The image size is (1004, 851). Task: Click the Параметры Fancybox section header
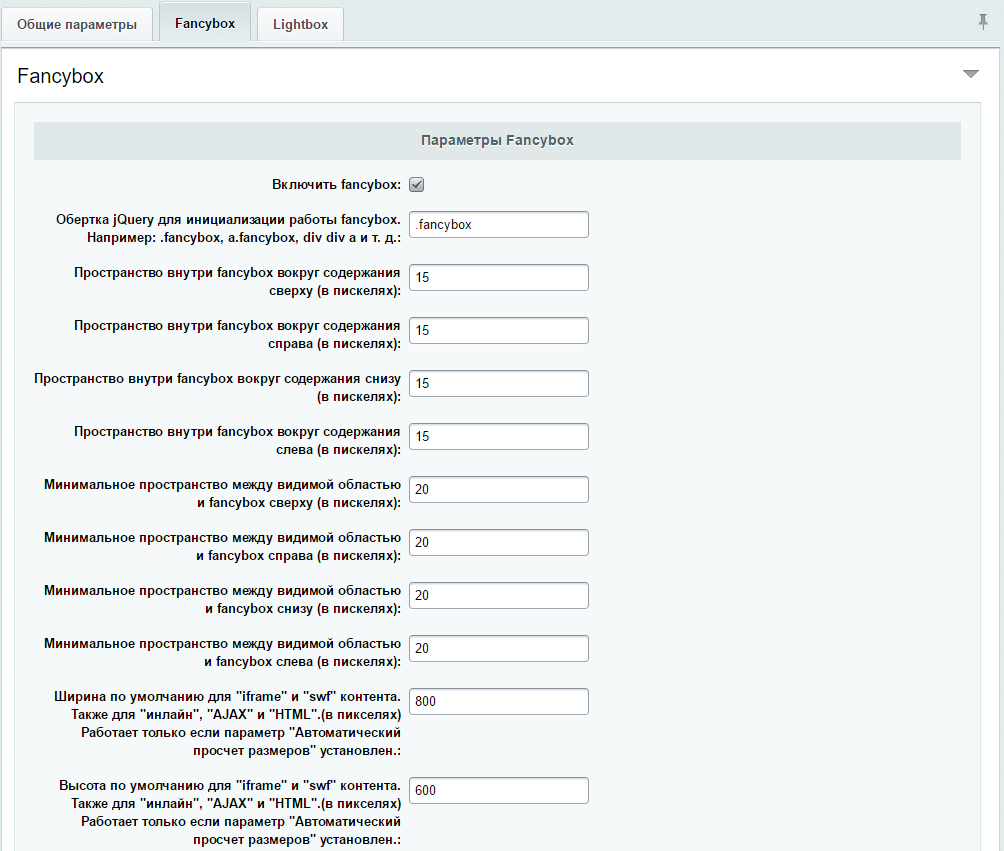498,141
